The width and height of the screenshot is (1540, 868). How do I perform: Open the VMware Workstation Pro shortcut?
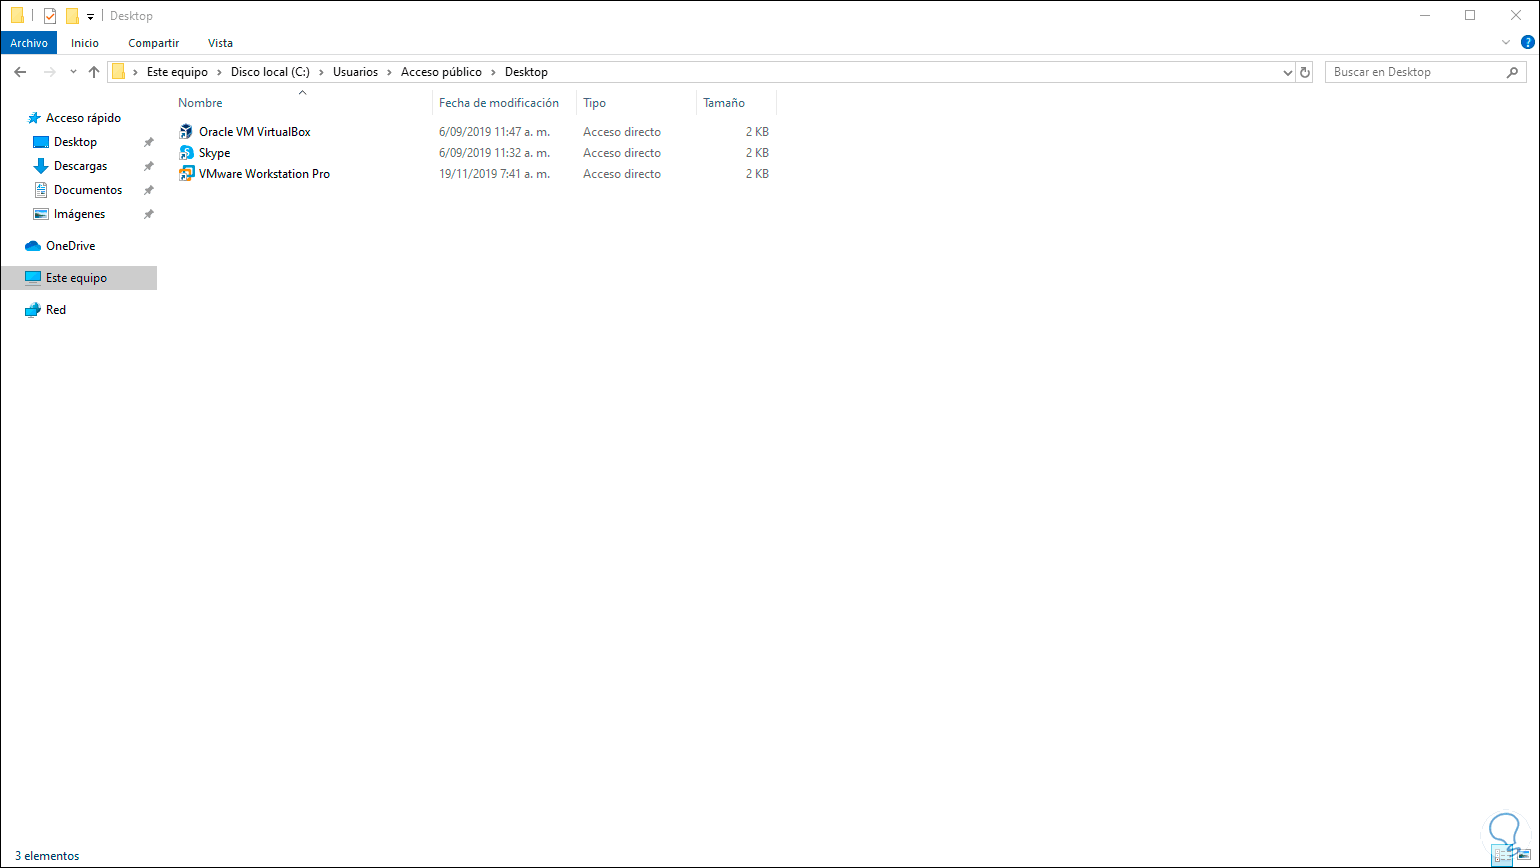(263, 173)
